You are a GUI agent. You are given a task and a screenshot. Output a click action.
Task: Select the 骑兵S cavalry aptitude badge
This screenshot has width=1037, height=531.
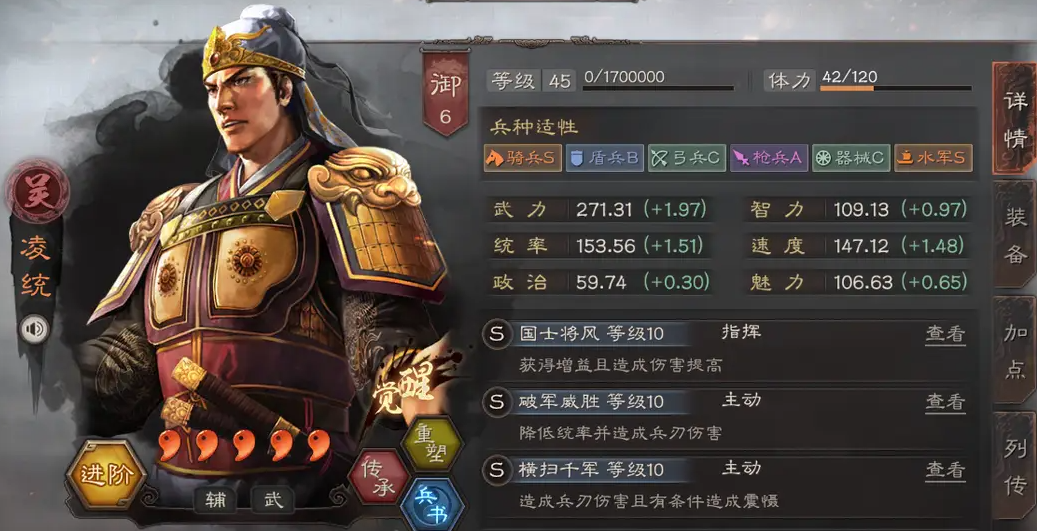[x=522, y=158]
